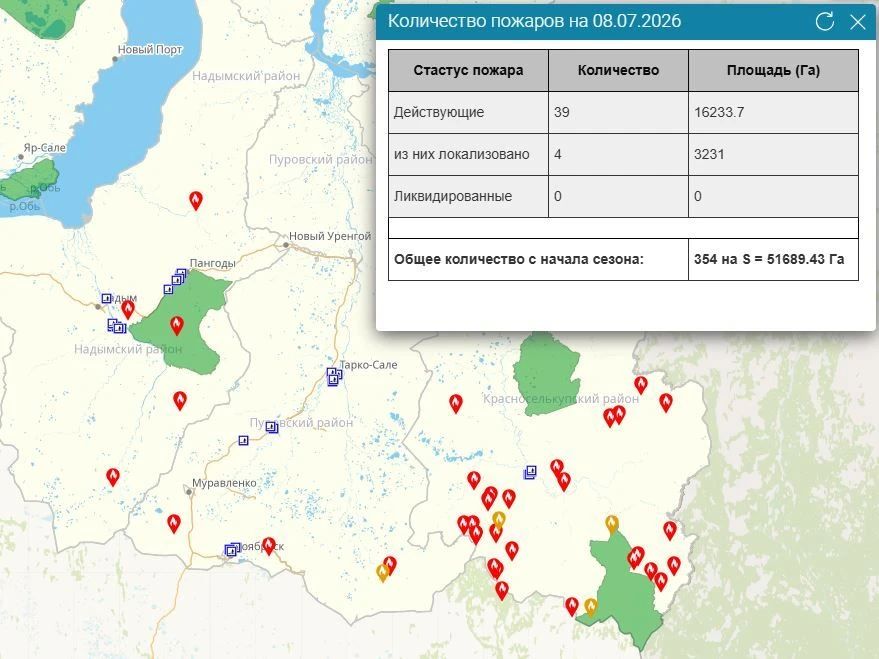Click the Ликвидированные row label

[x=453, y=196]
